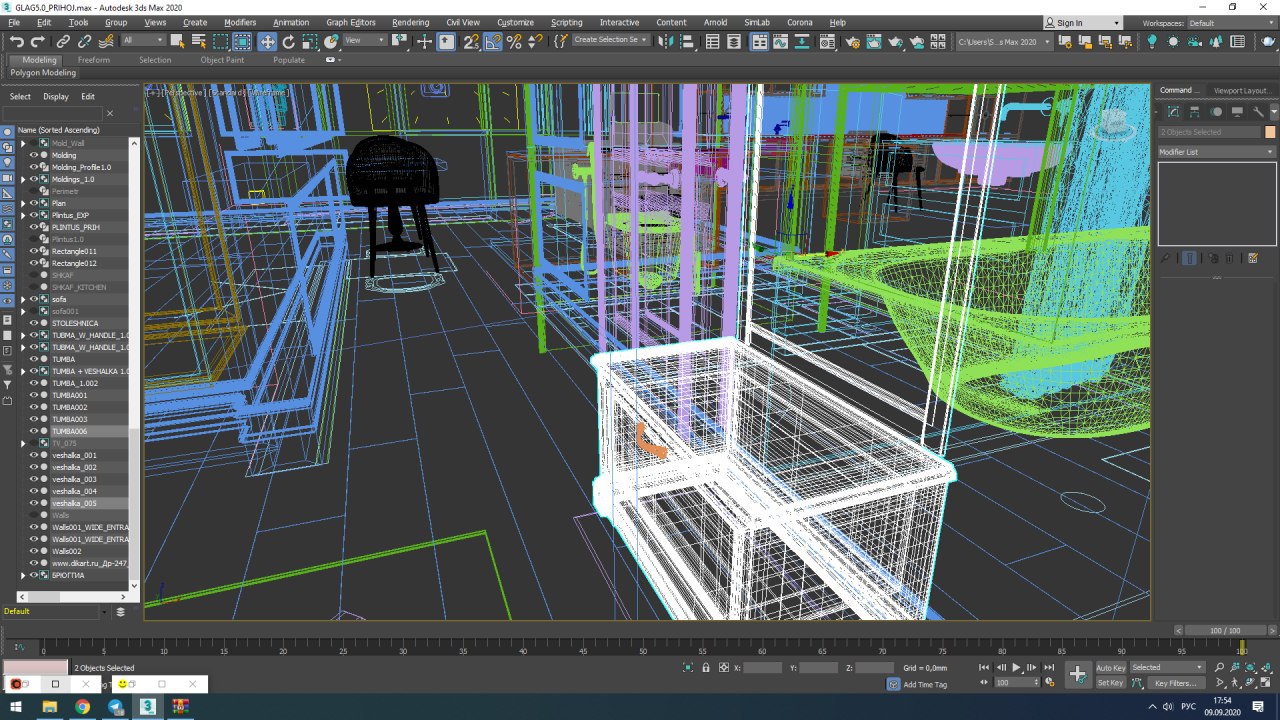1280x720 pixels.
Task: Open the Workspaces Default dropdown
Action: coord(1230,23)
